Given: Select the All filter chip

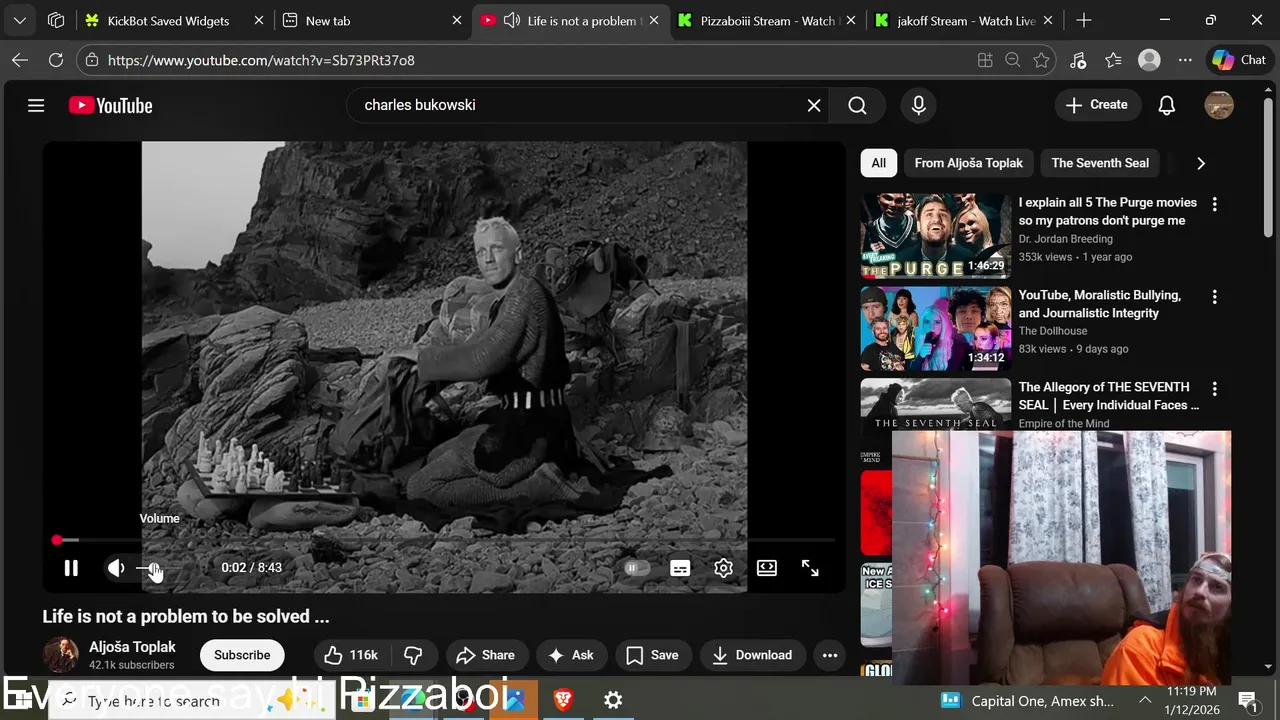Looking at the screenshot, I should (x=878, y=163).
